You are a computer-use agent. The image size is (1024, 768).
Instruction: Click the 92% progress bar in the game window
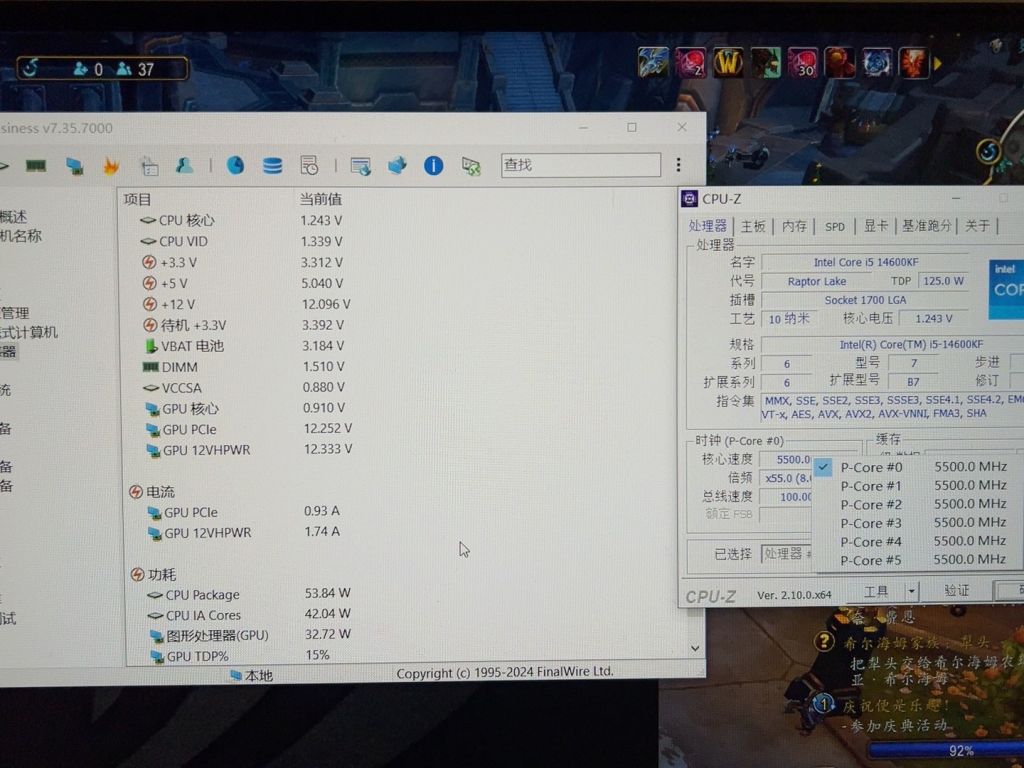click(x=960, y=750)
